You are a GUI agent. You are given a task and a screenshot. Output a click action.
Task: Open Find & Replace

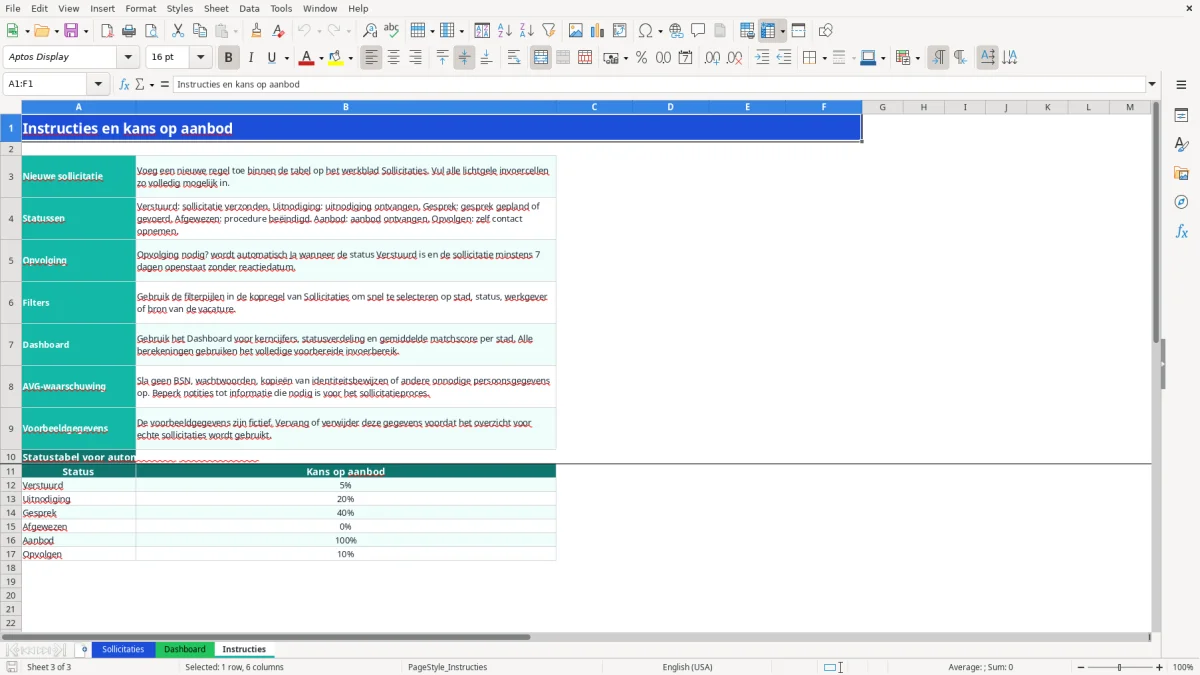click(370, 31)
